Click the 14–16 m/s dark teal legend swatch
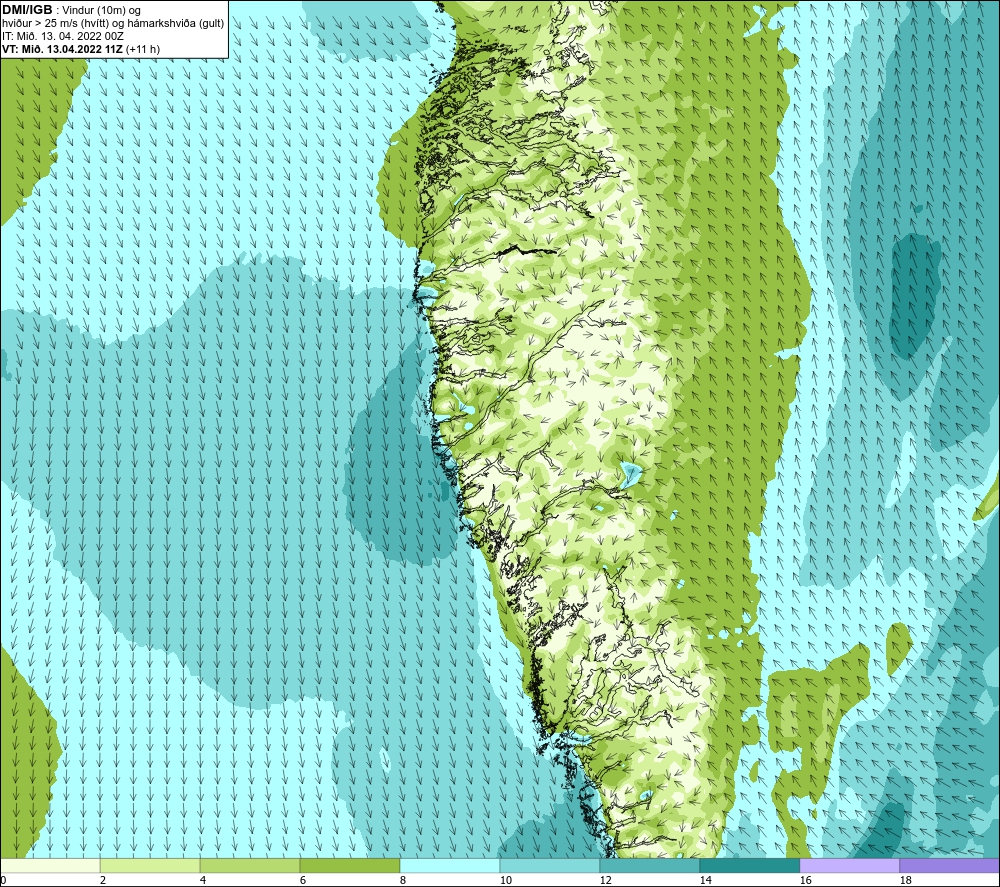The width and height of the screenshot is (1000, 887). click(x=749, y=865)
